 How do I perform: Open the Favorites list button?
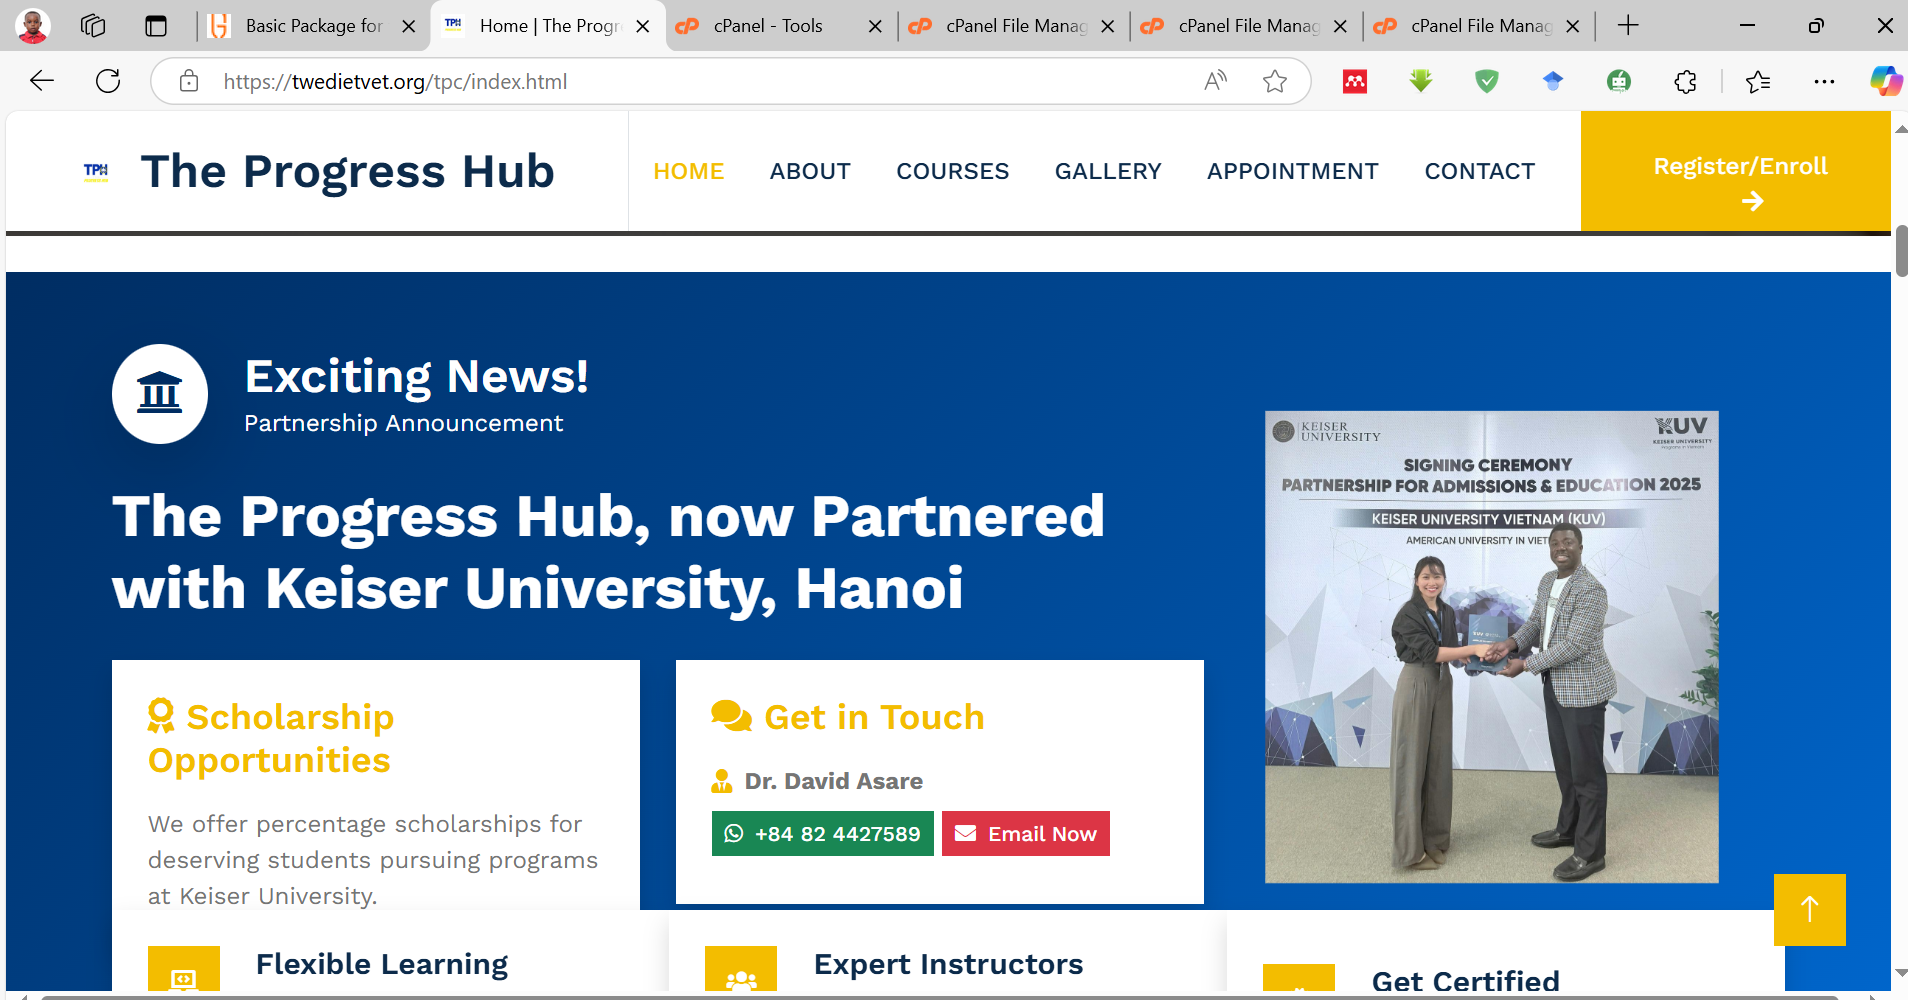[1757, 81]
